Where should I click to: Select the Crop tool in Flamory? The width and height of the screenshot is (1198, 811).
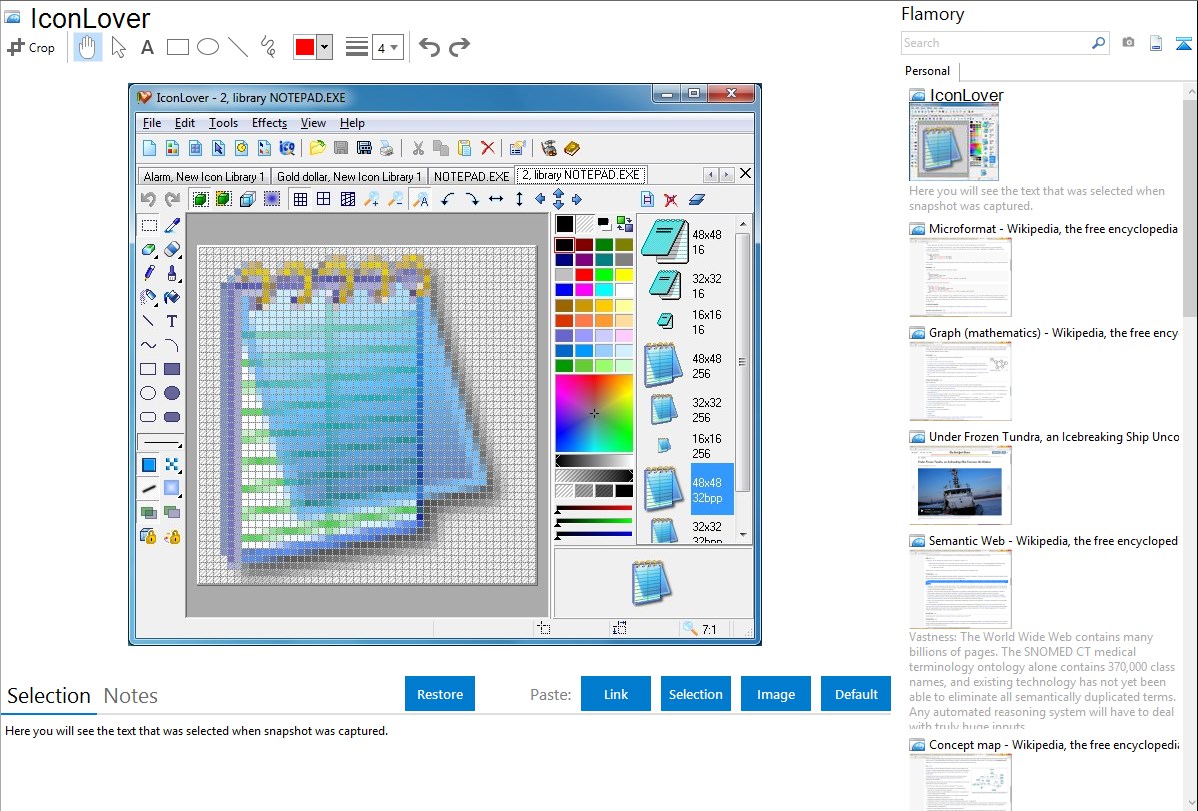tap(31, 47)
